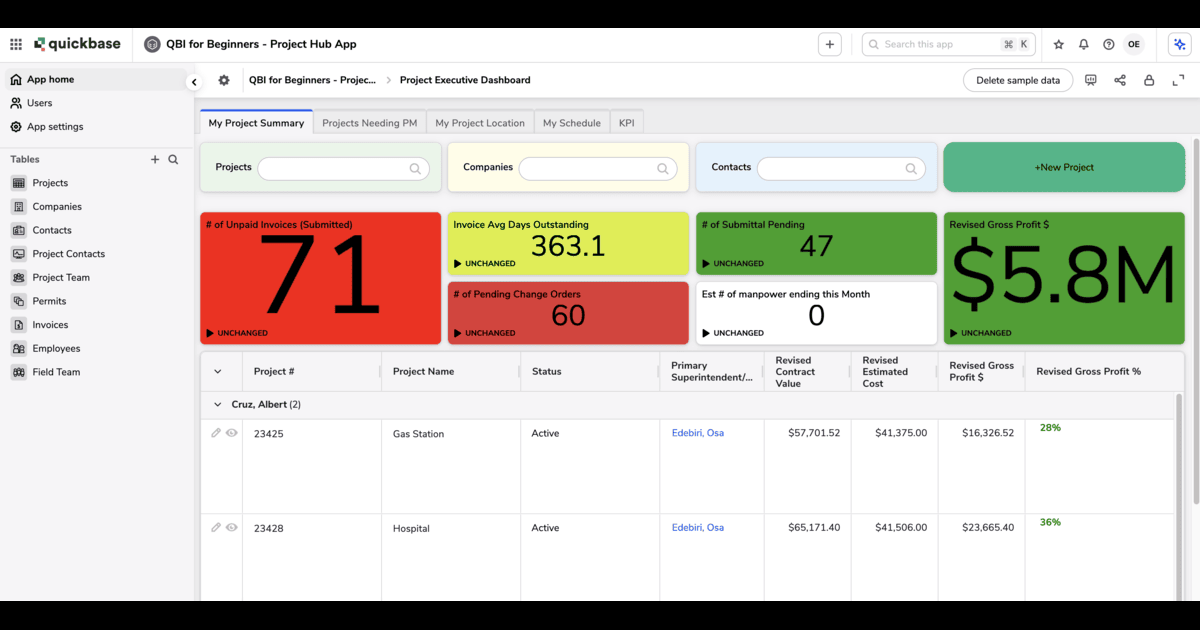Expand dashboard to full screen

click(x=1178, y=80)
